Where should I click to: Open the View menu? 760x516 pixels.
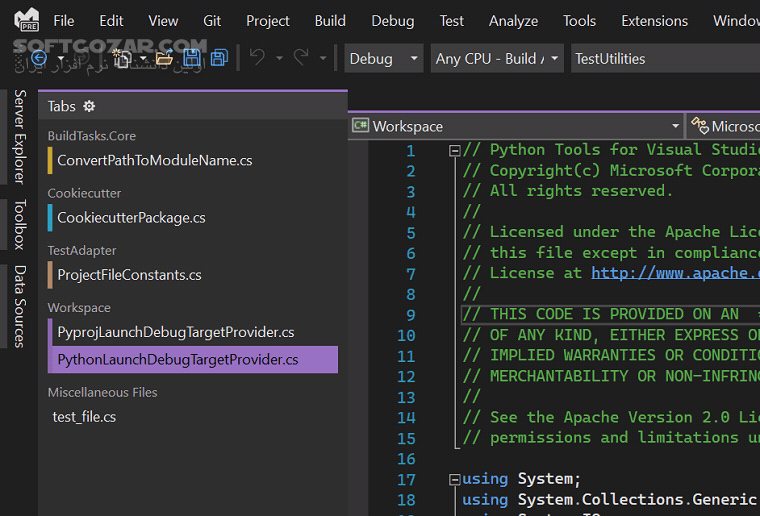point(163,21)
